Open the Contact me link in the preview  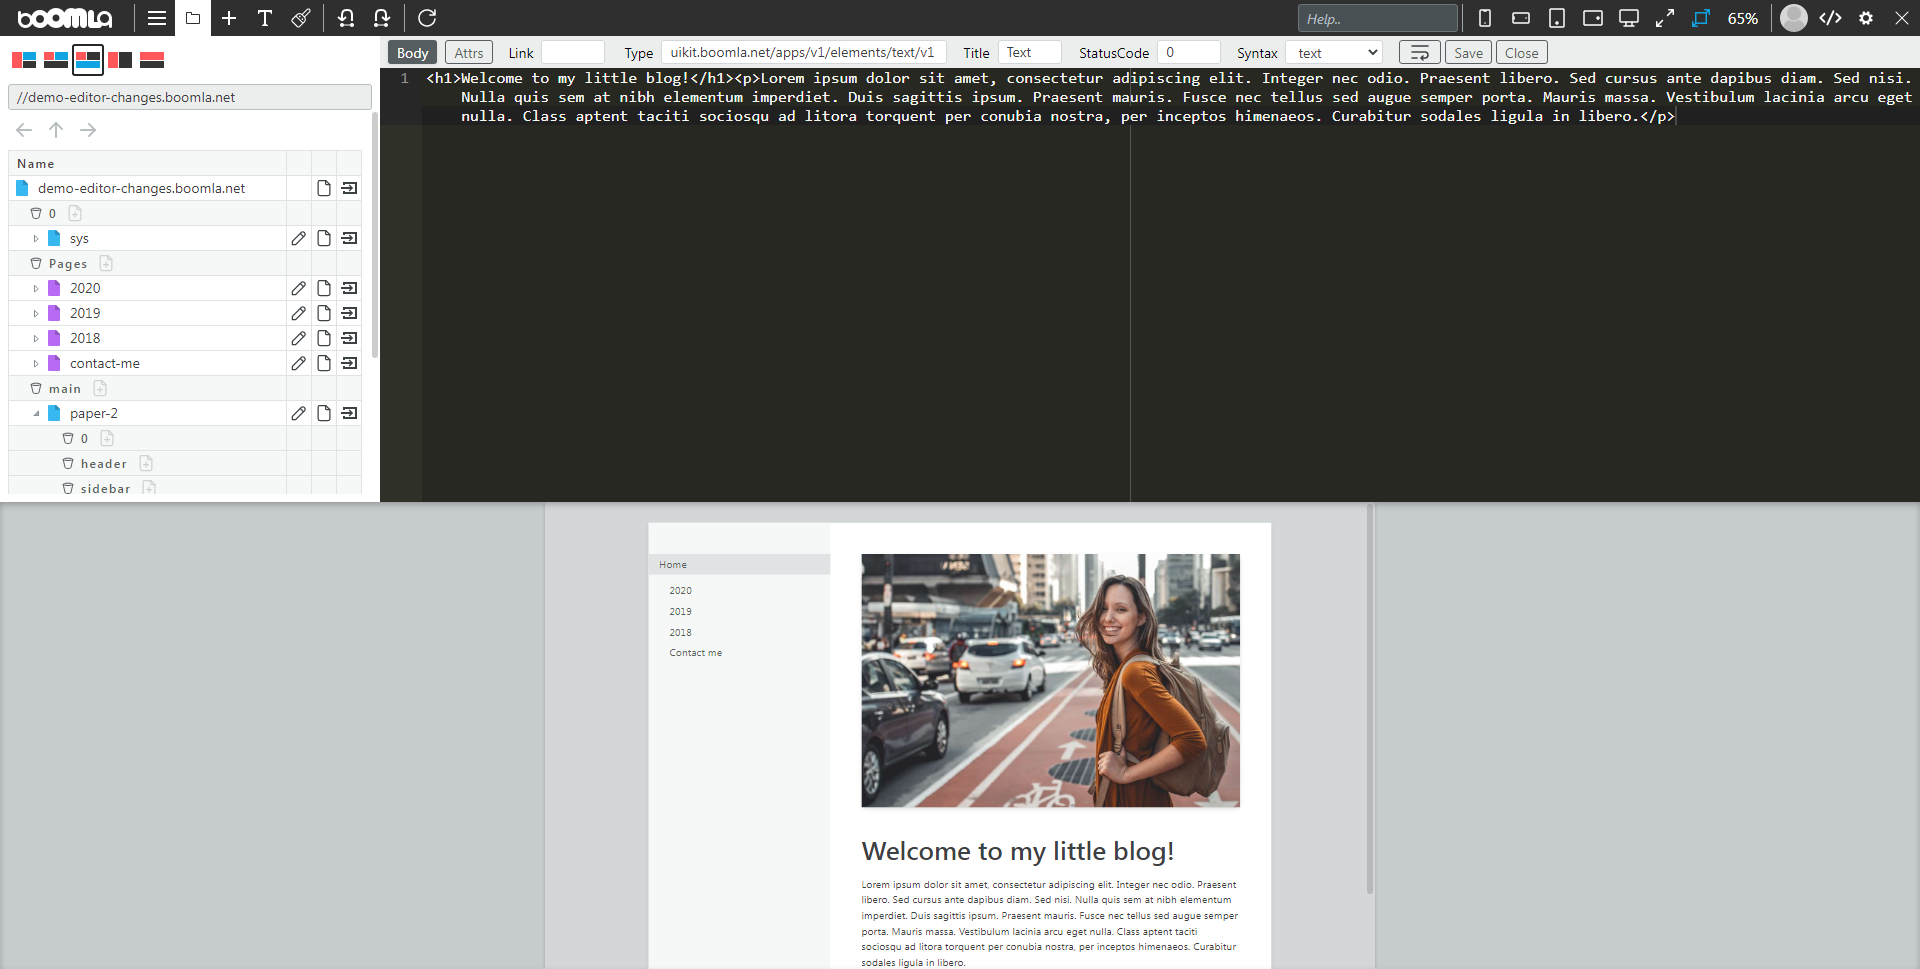pyautogui.click(x=695, y=652)
